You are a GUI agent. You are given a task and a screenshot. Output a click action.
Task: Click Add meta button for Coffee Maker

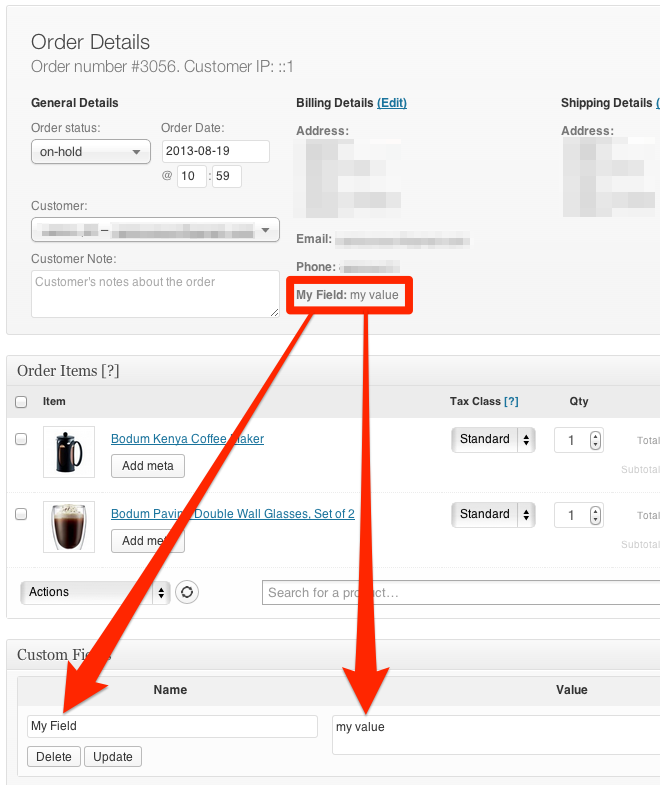click(x=147, y=465)
